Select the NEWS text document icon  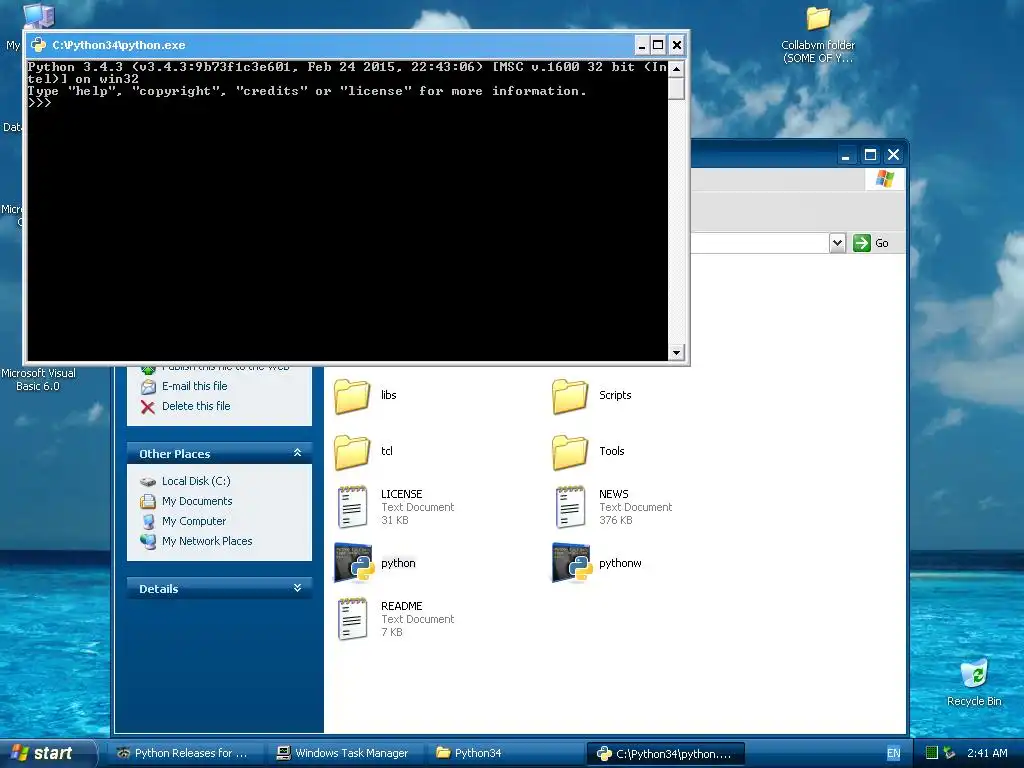[571, 507]
